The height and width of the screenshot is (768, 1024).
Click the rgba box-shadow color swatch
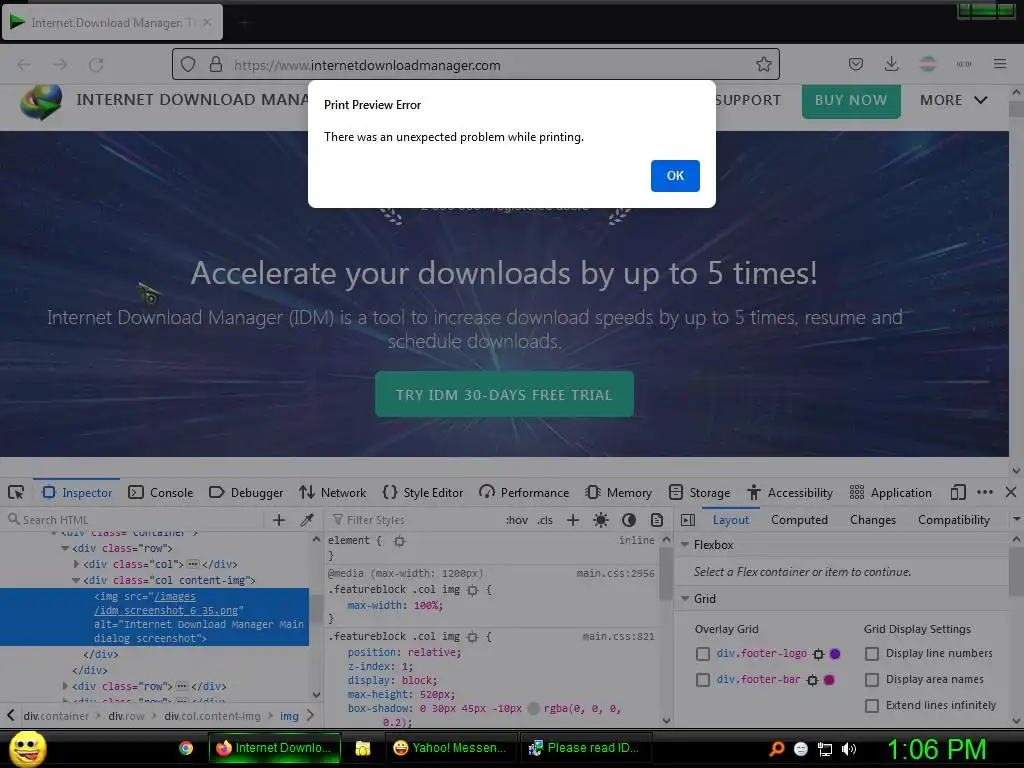[534, 709]
